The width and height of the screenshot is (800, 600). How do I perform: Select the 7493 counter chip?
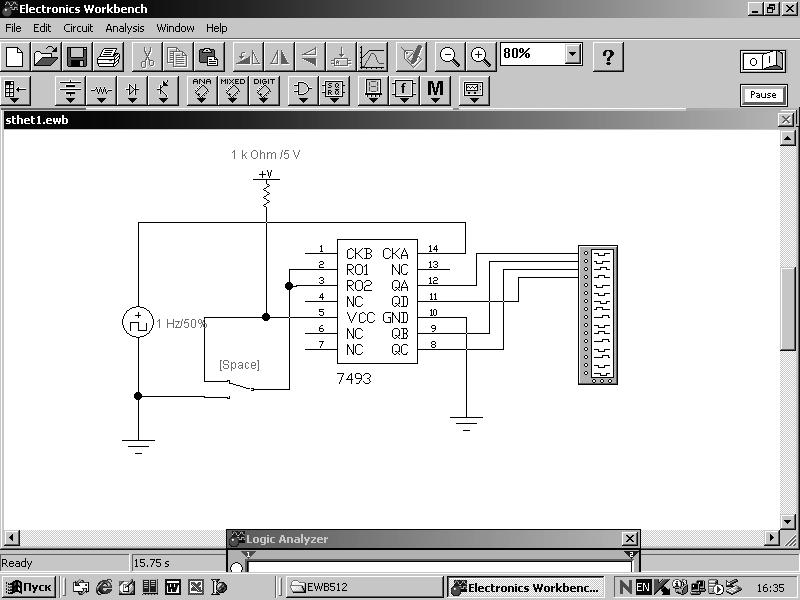click(x=377, y=302)
